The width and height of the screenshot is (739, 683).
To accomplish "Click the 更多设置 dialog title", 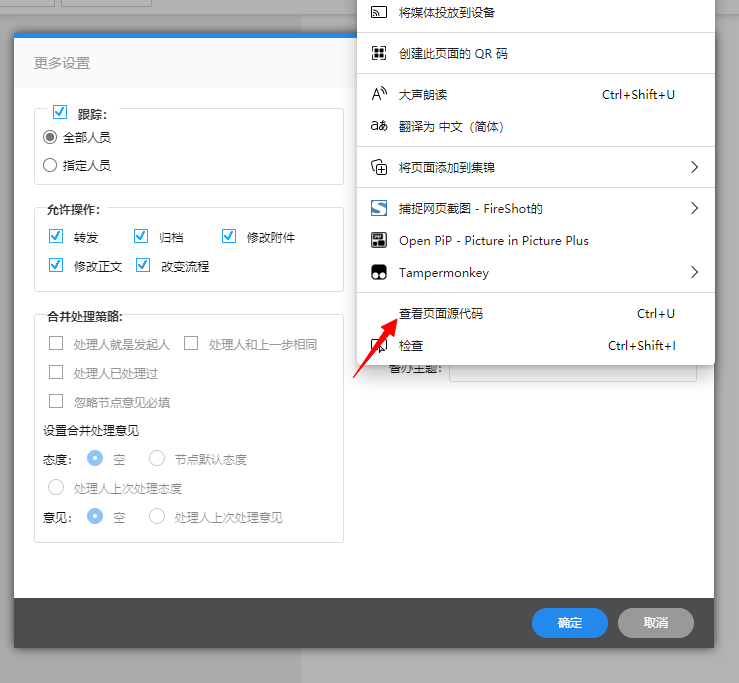I will pos(62,63).
